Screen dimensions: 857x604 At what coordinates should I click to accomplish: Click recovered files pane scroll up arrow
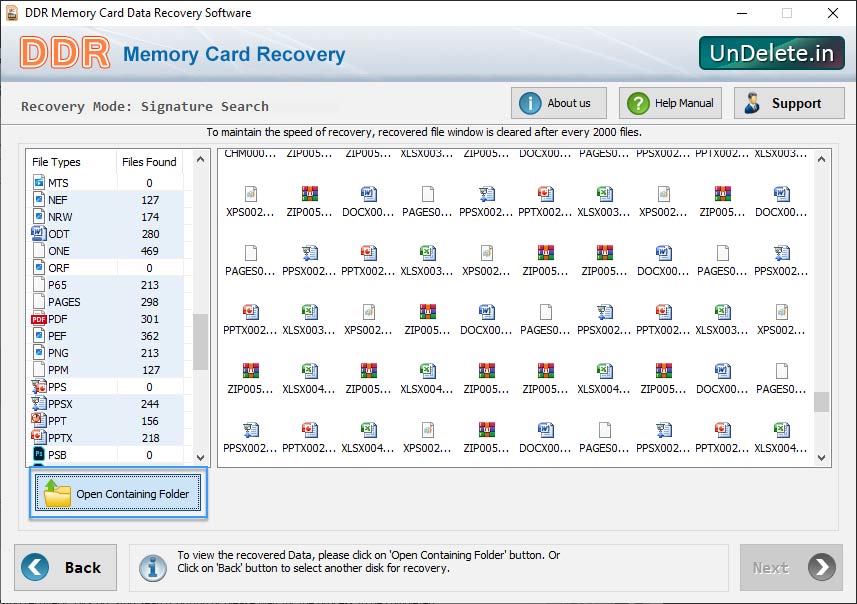point(821,160)
